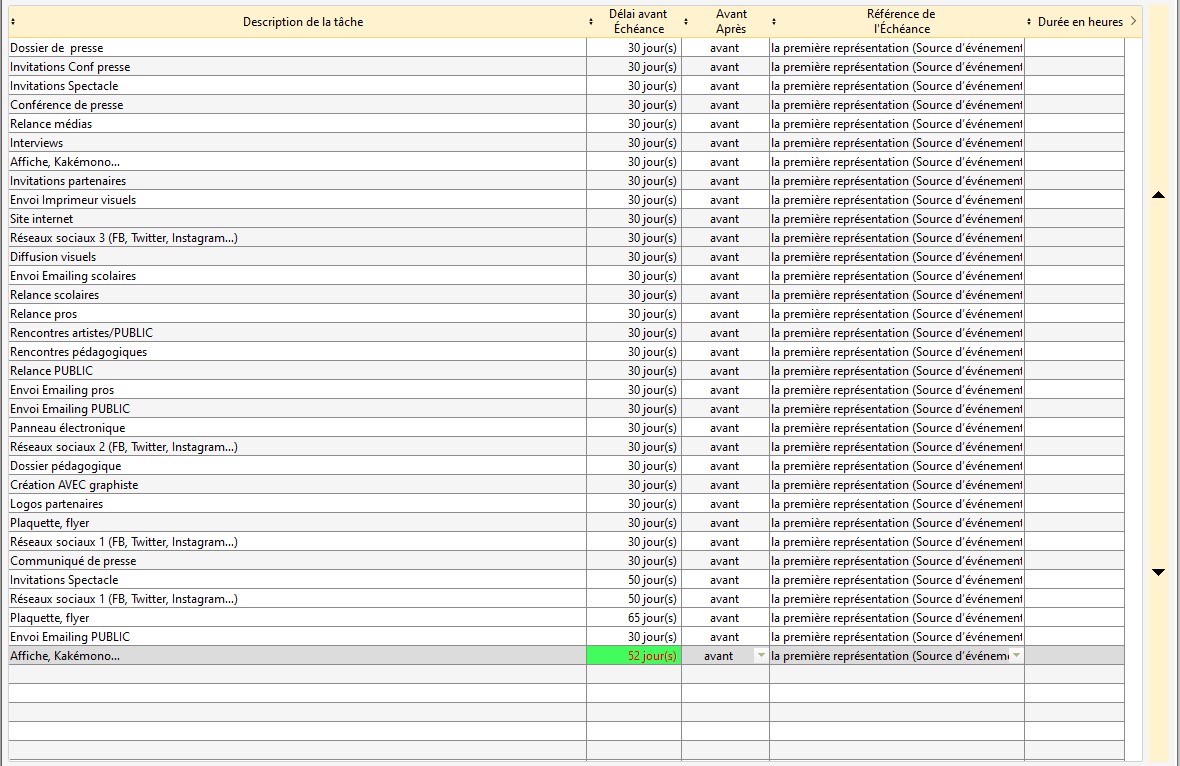Image resolution: width=1180 pixels, height=766 pixels.
Task: Expand the Référence dropdown in the selected row
Action: point(1016,656)
